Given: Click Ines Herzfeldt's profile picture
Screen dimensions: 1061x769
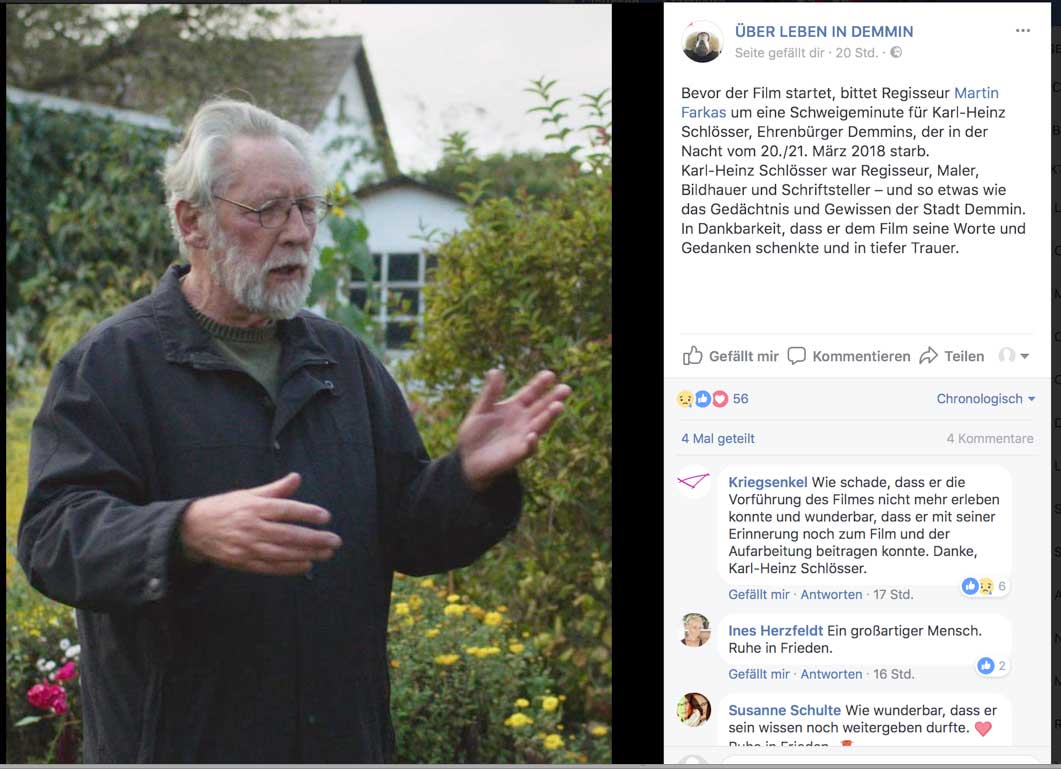Looking at the screenshot, I should click(x=695, y=630).
